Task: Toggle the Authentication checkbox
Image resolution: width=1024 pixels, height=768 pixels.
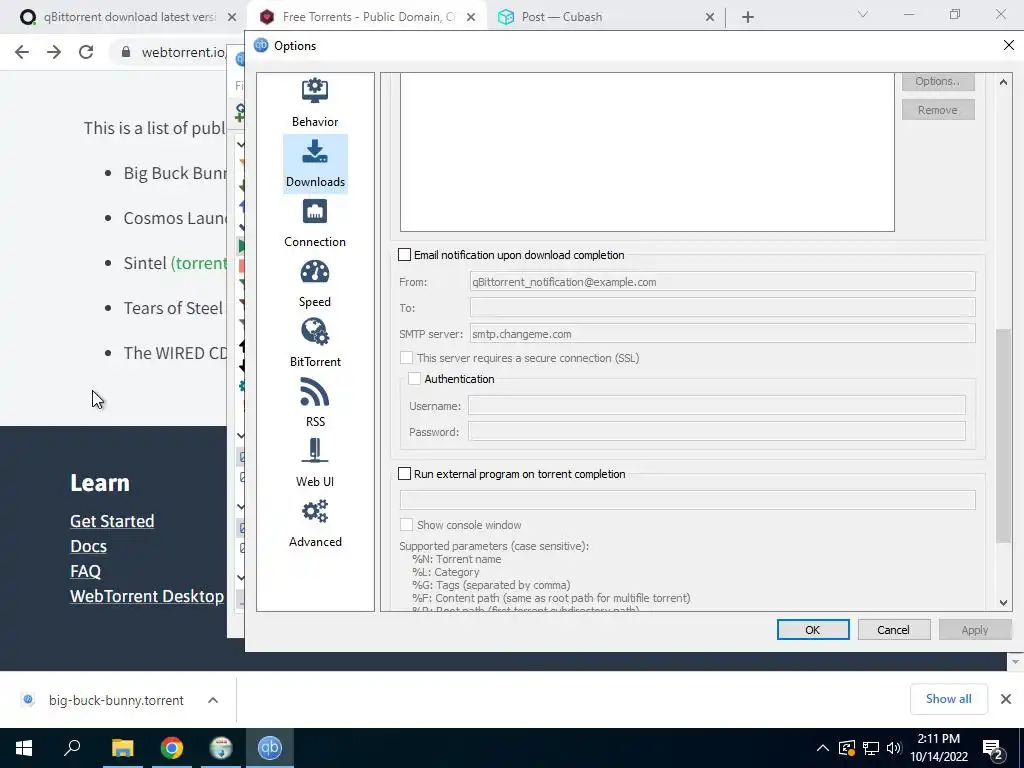Action: (x=414, y=379)
